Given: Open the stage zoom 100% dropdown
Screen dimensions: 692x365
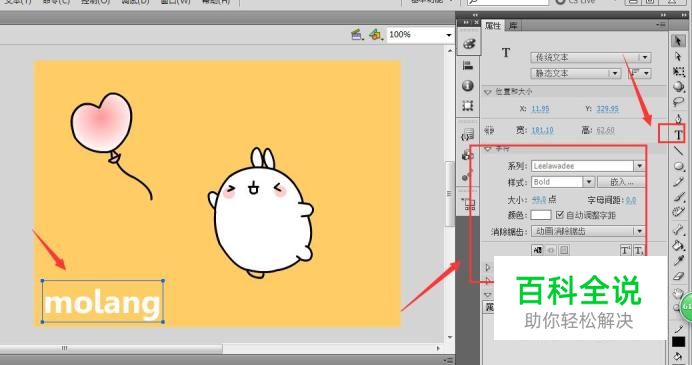Looking at the screenshot, I should point(448,35).
